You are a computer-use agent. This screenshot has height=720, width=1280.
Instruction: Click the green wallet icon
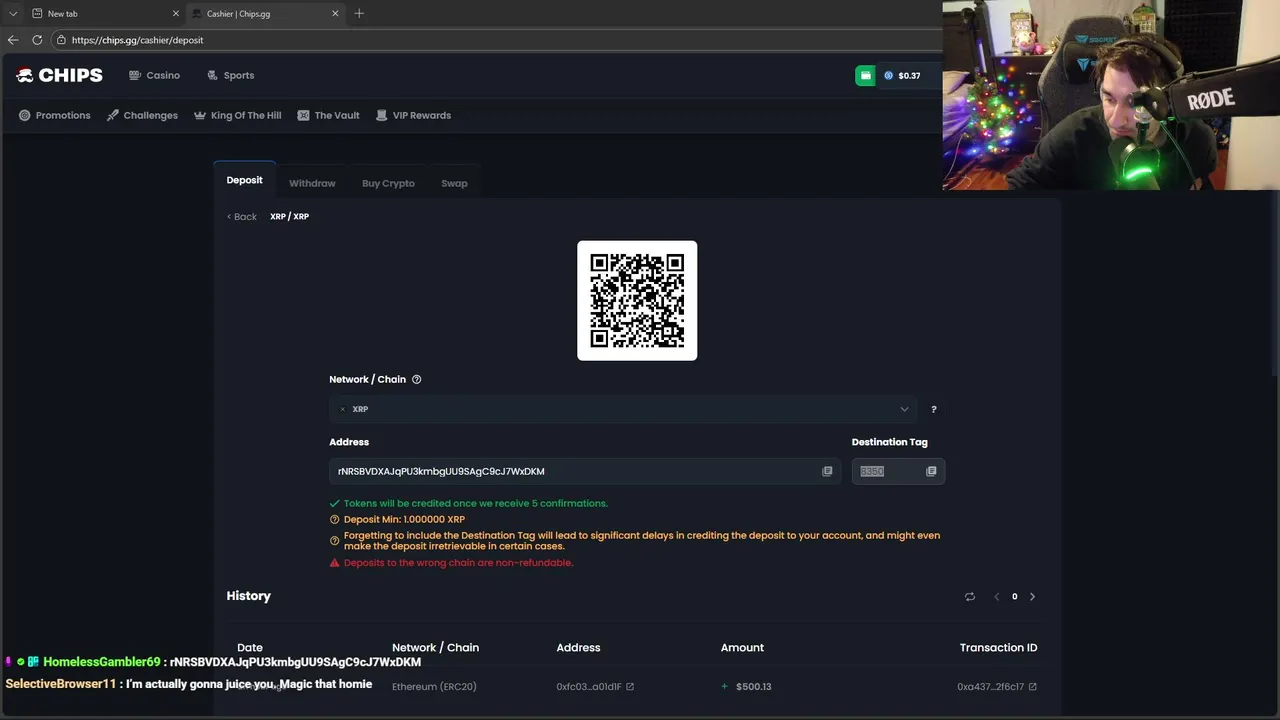(865, 75)
